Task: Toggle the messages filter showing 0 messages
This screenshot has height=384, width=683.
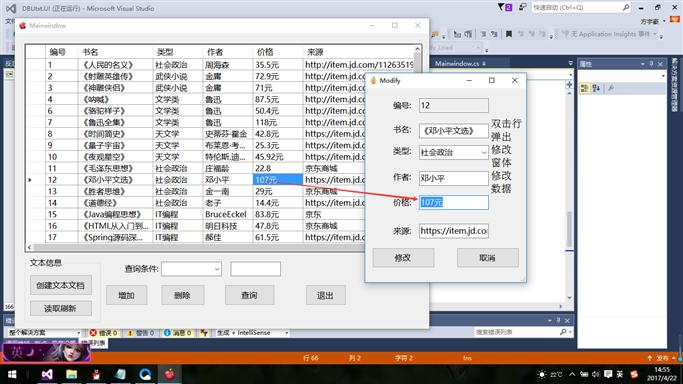Action: tap(177, 333)
